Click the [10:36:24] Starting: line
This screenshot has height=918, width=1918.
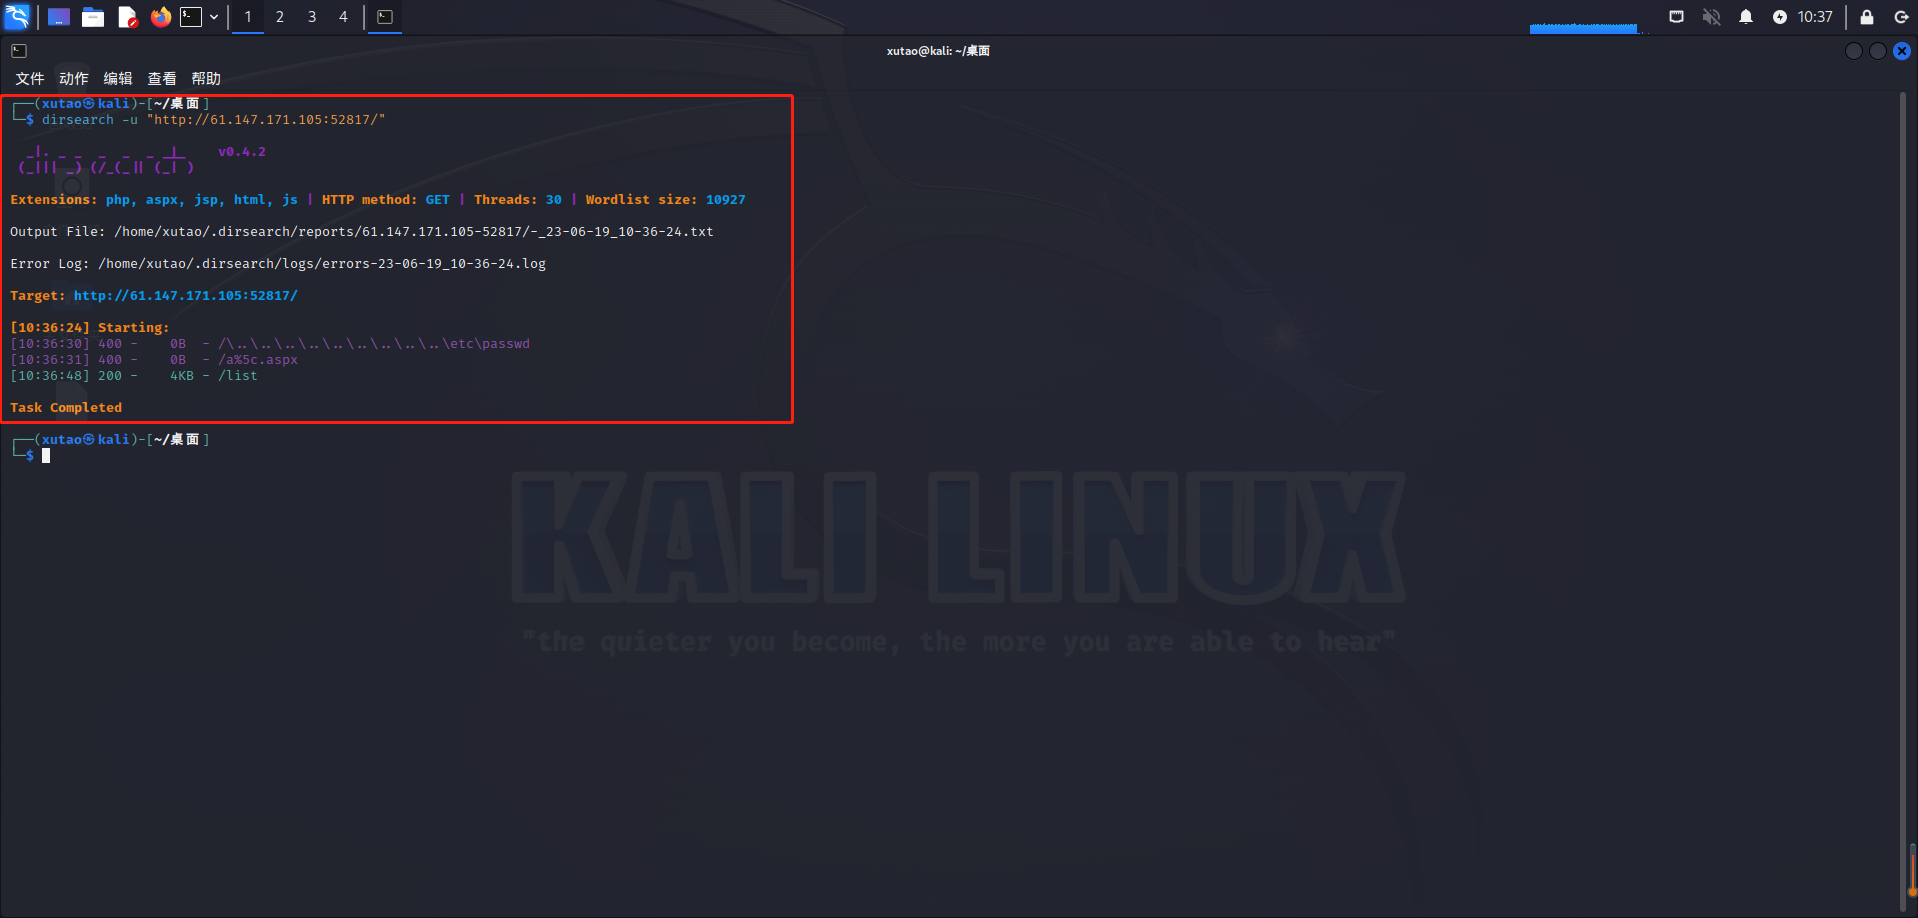[x=90, y=328]
